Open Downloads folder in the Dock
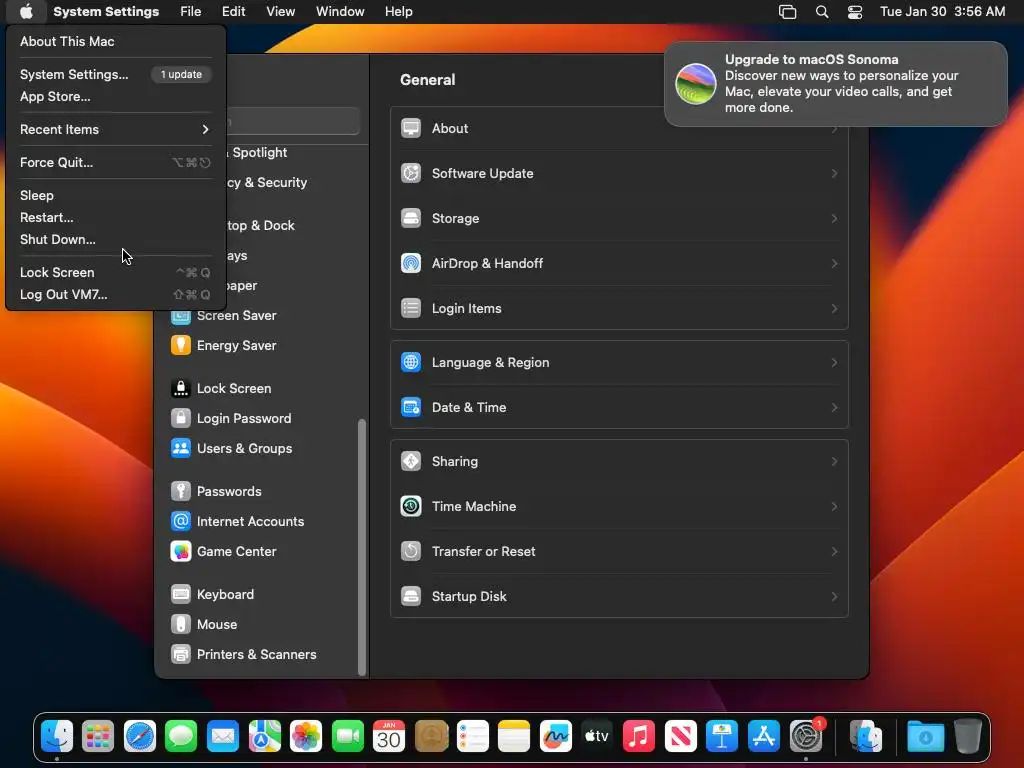 [x=925, y=737]
